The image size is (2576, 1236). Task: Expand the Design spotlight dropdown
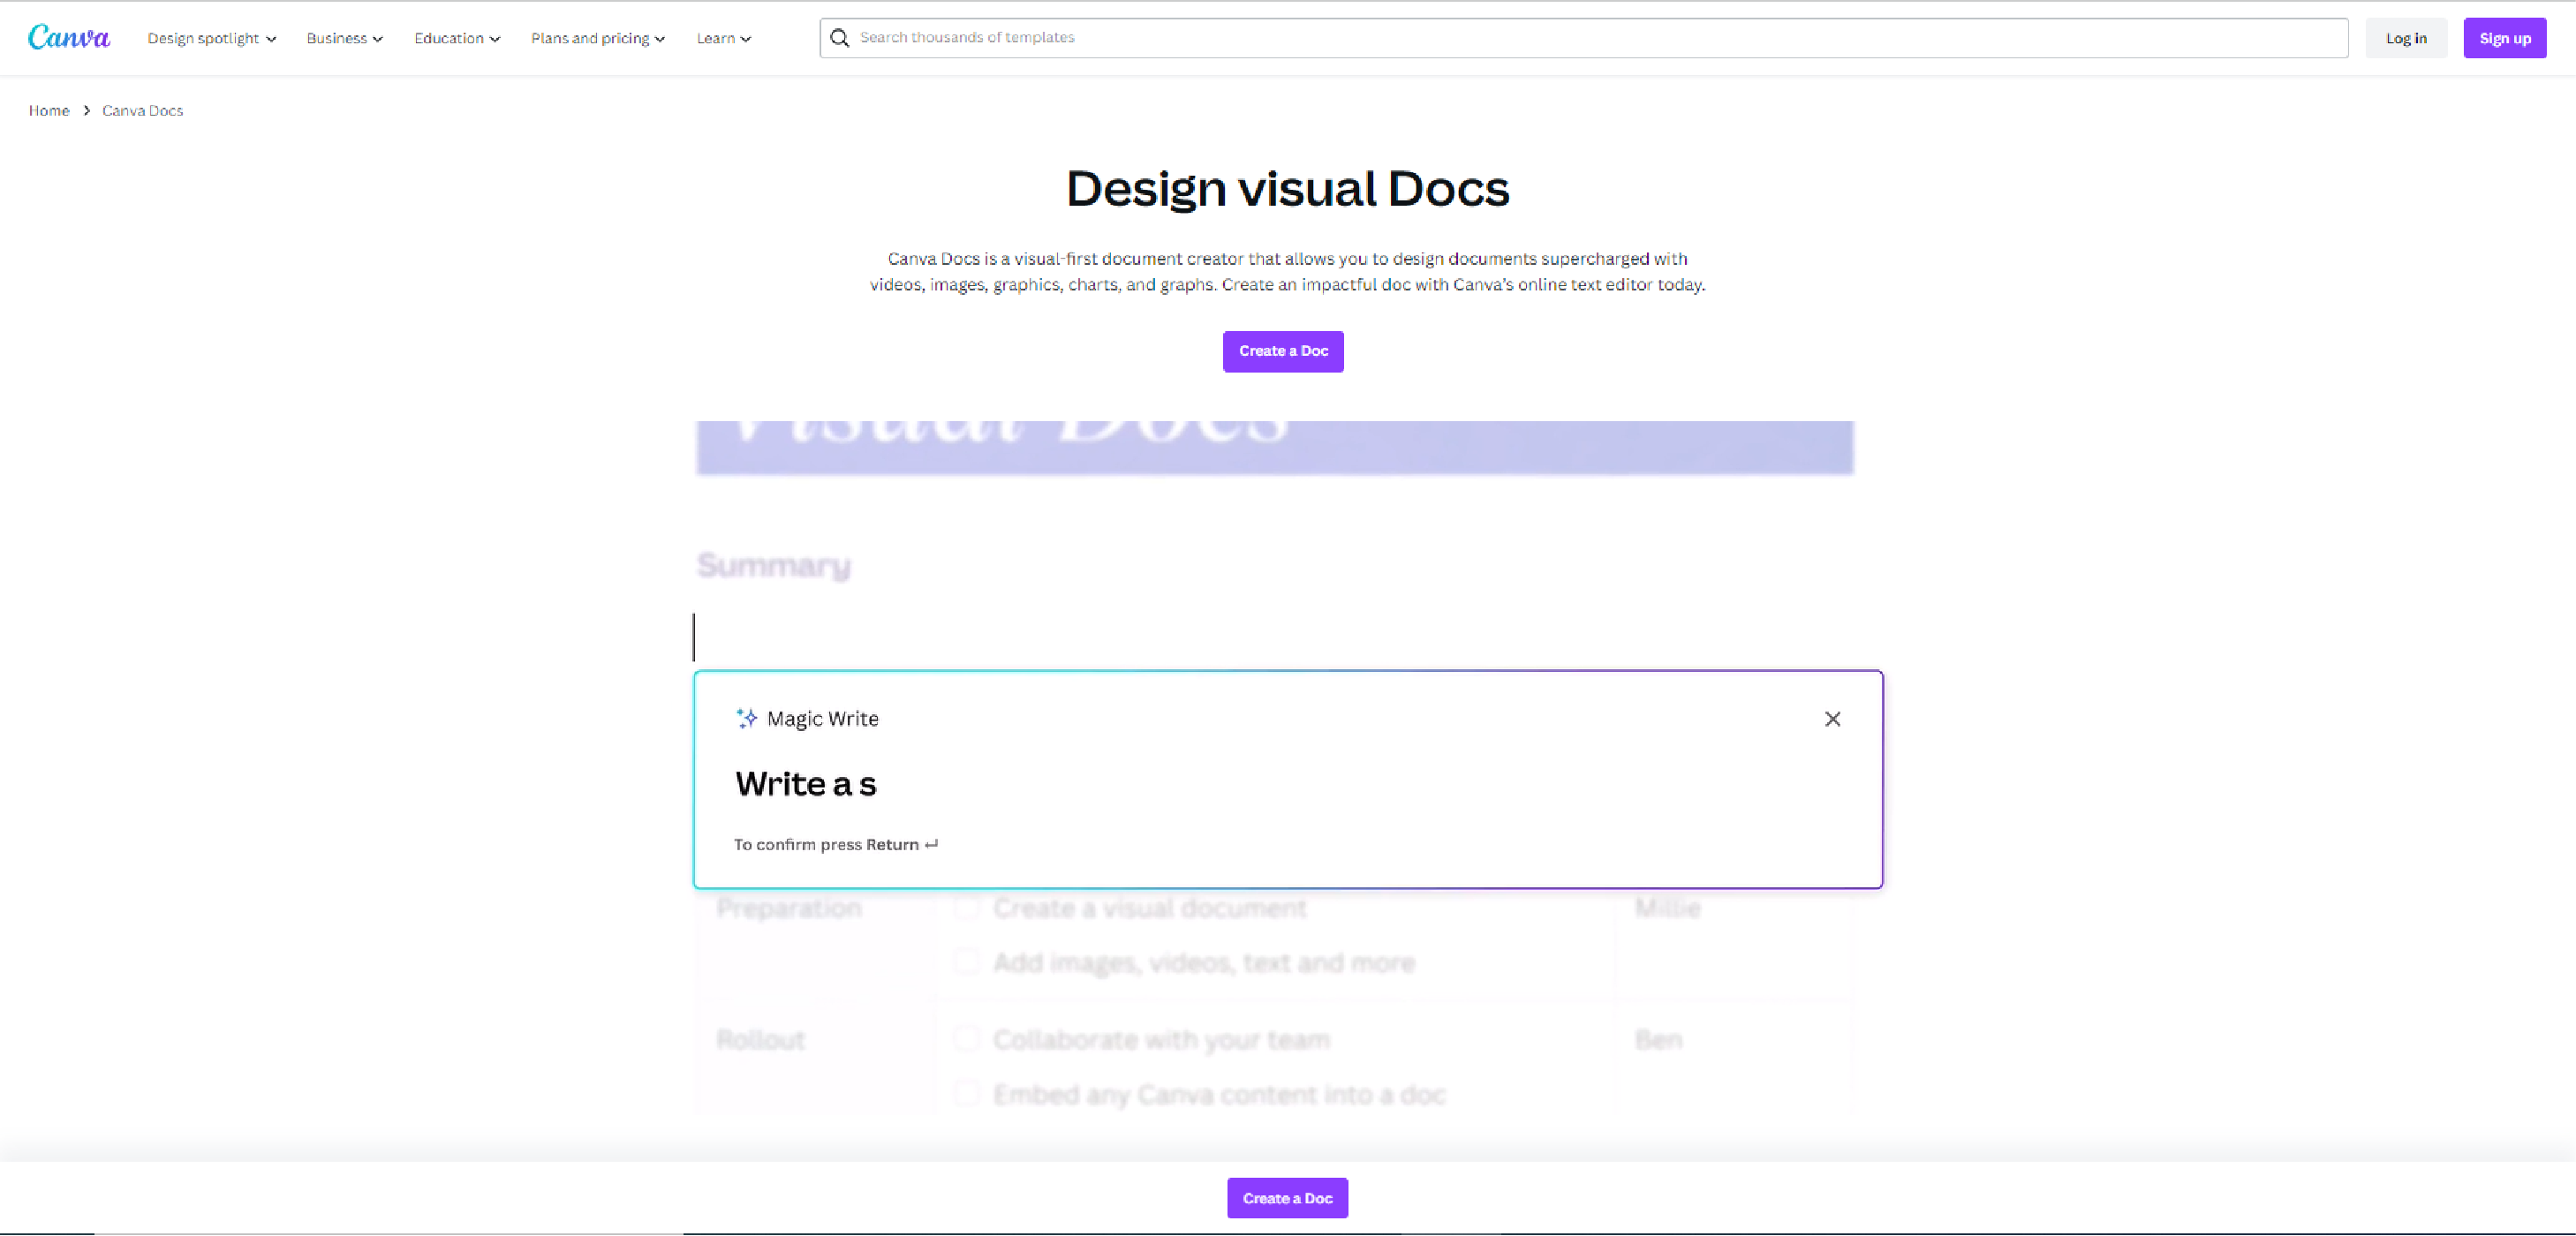pyautogui.click(x=211, y=38)
